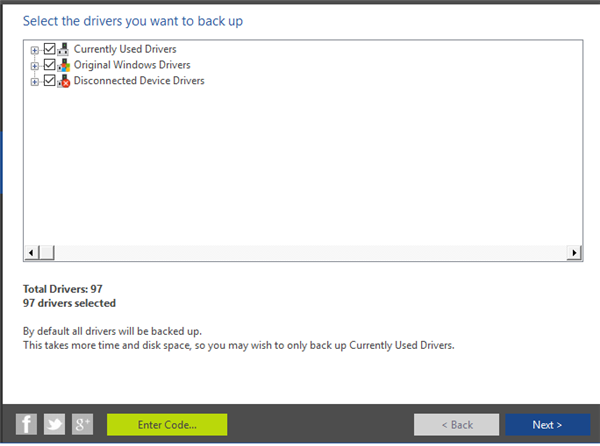Select the Original Windows Drivers label

132,65
